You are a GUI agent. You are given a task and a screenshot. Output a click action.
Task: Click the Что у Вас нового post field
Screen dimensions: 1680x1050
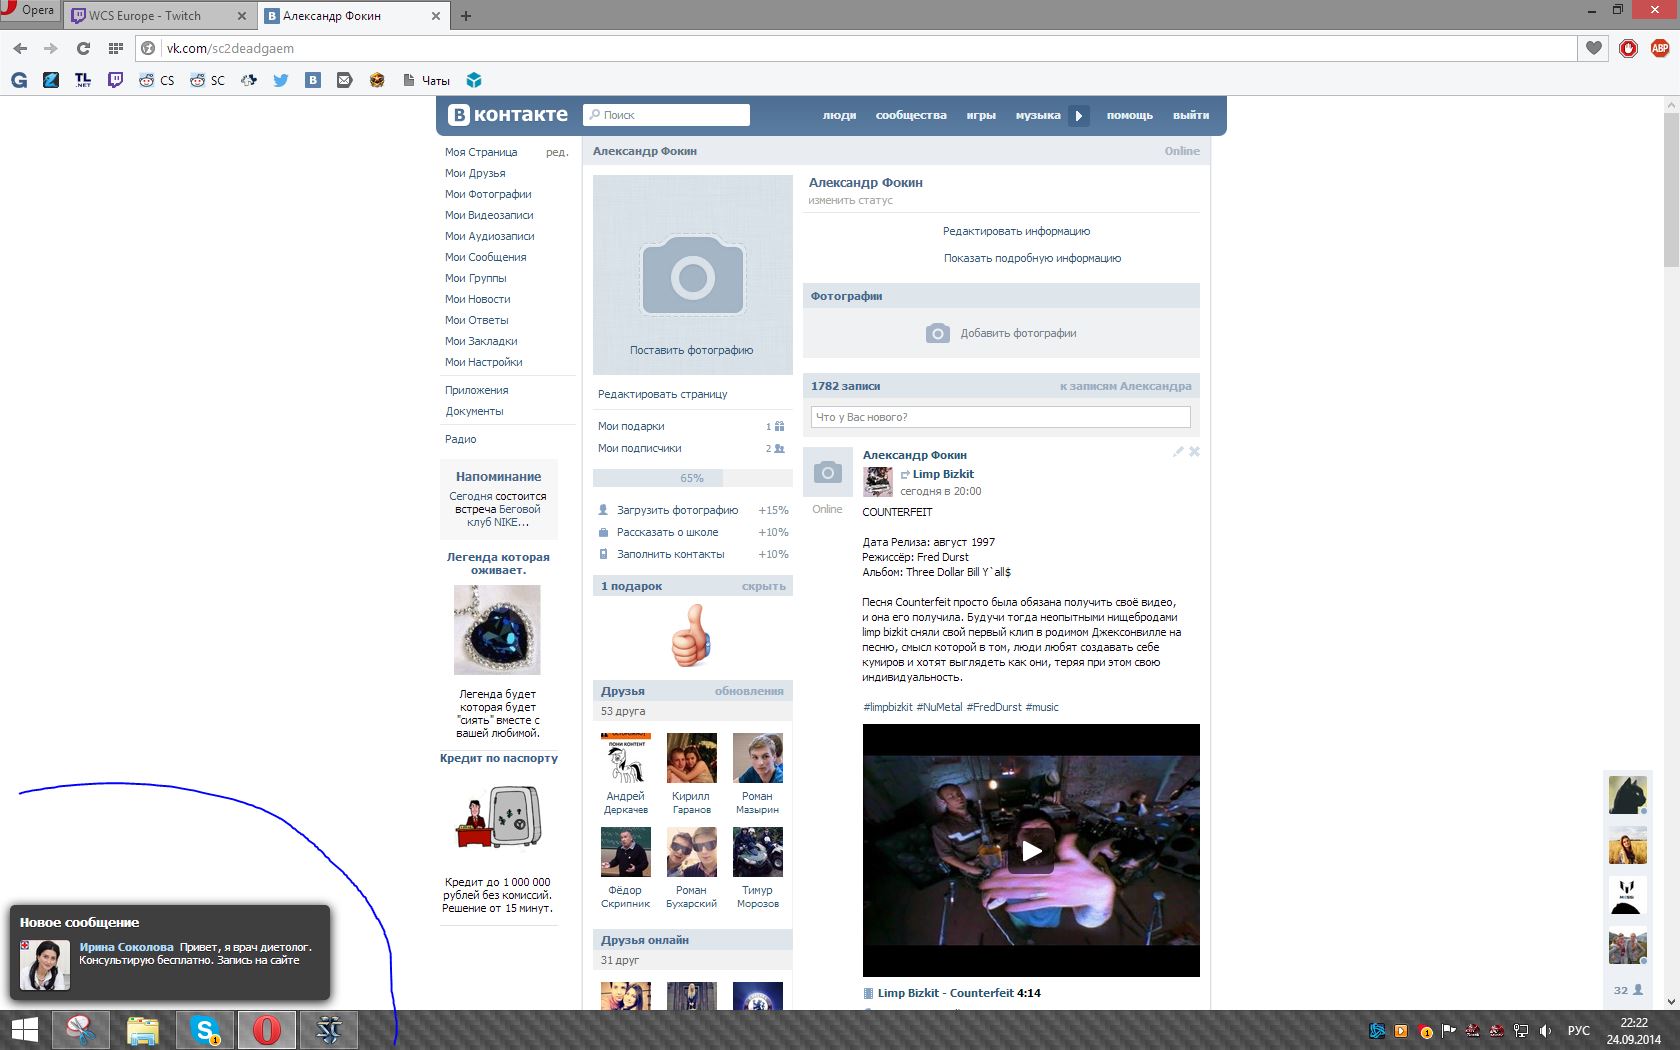click(1001, 417)
